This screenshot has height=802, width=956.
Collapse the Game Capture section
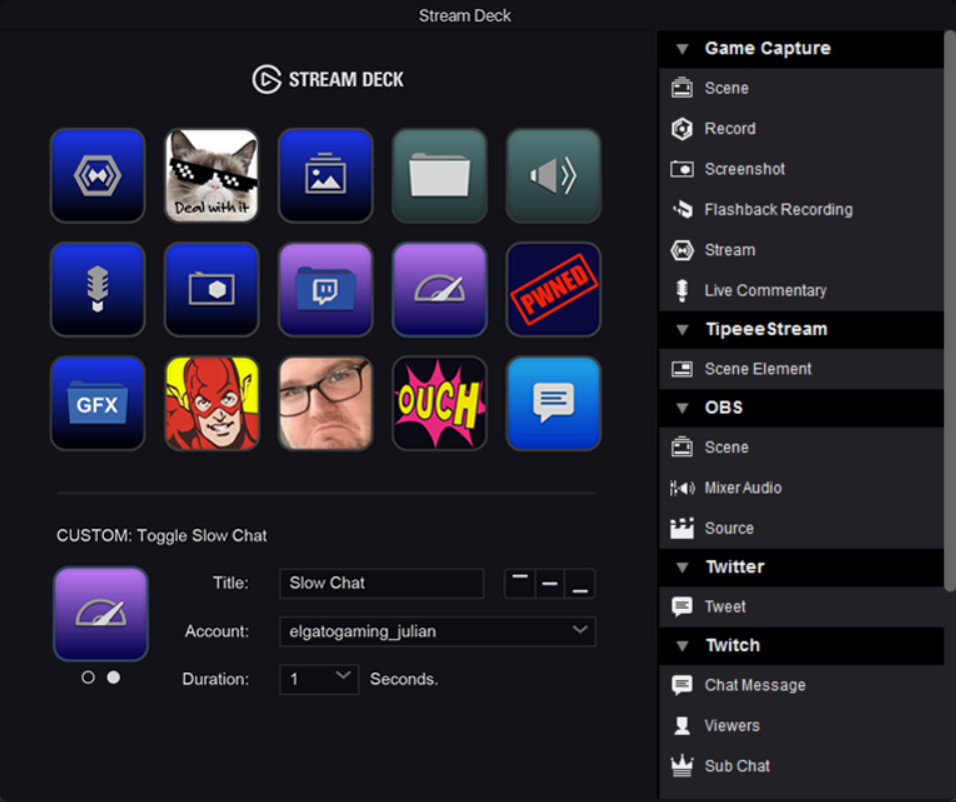pos(682,49)
